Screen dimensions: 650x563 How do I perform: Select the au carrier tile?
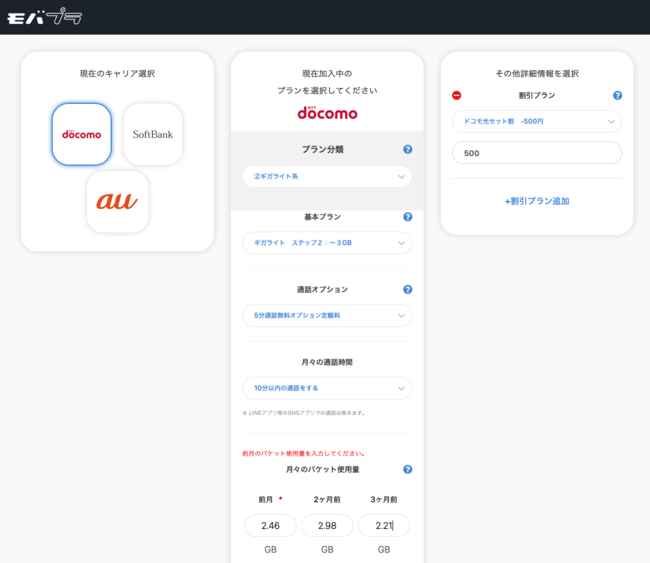pos(117,201)
